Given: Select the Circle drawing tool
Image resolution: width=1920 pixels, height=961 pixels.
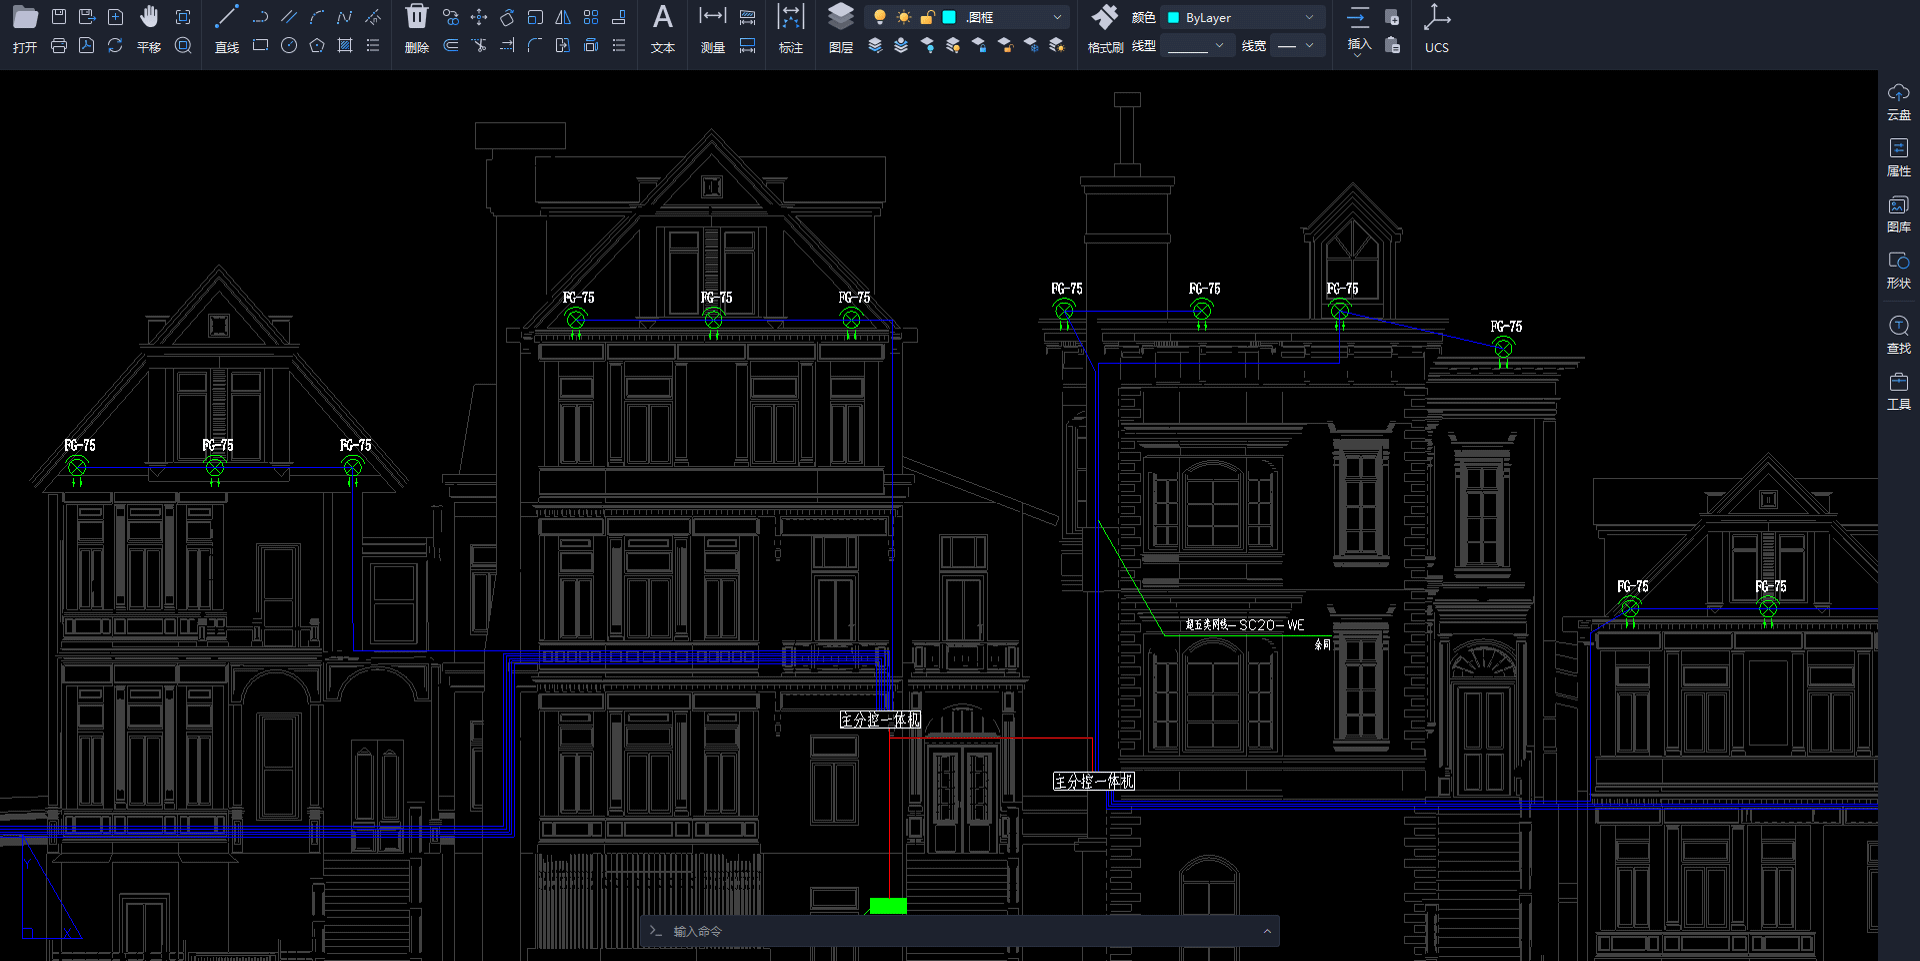Looking at the screenshot, I should click(289, 46).
